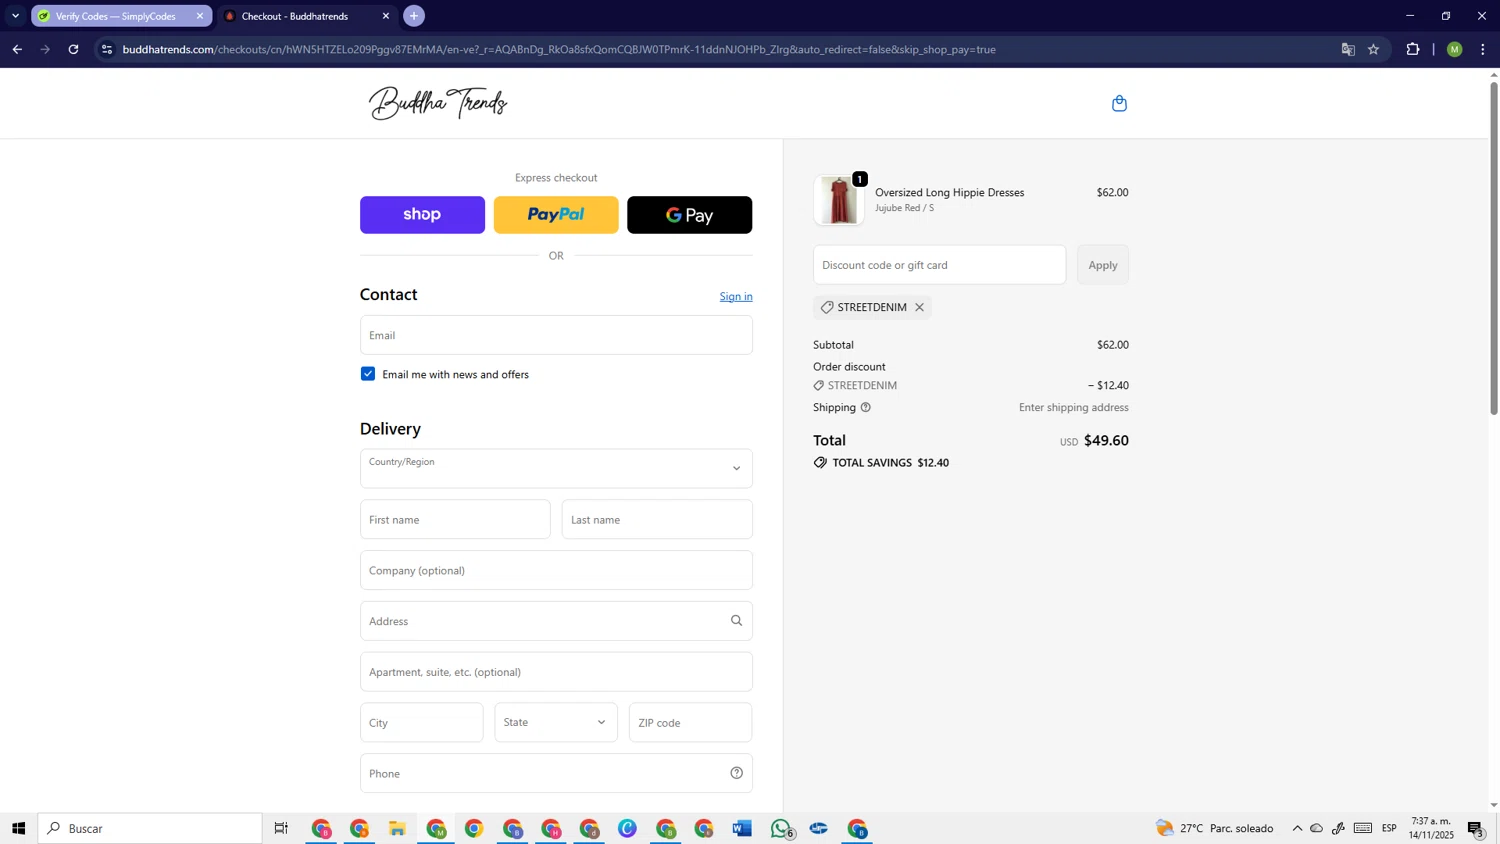Focus the City field

[422, 722]
